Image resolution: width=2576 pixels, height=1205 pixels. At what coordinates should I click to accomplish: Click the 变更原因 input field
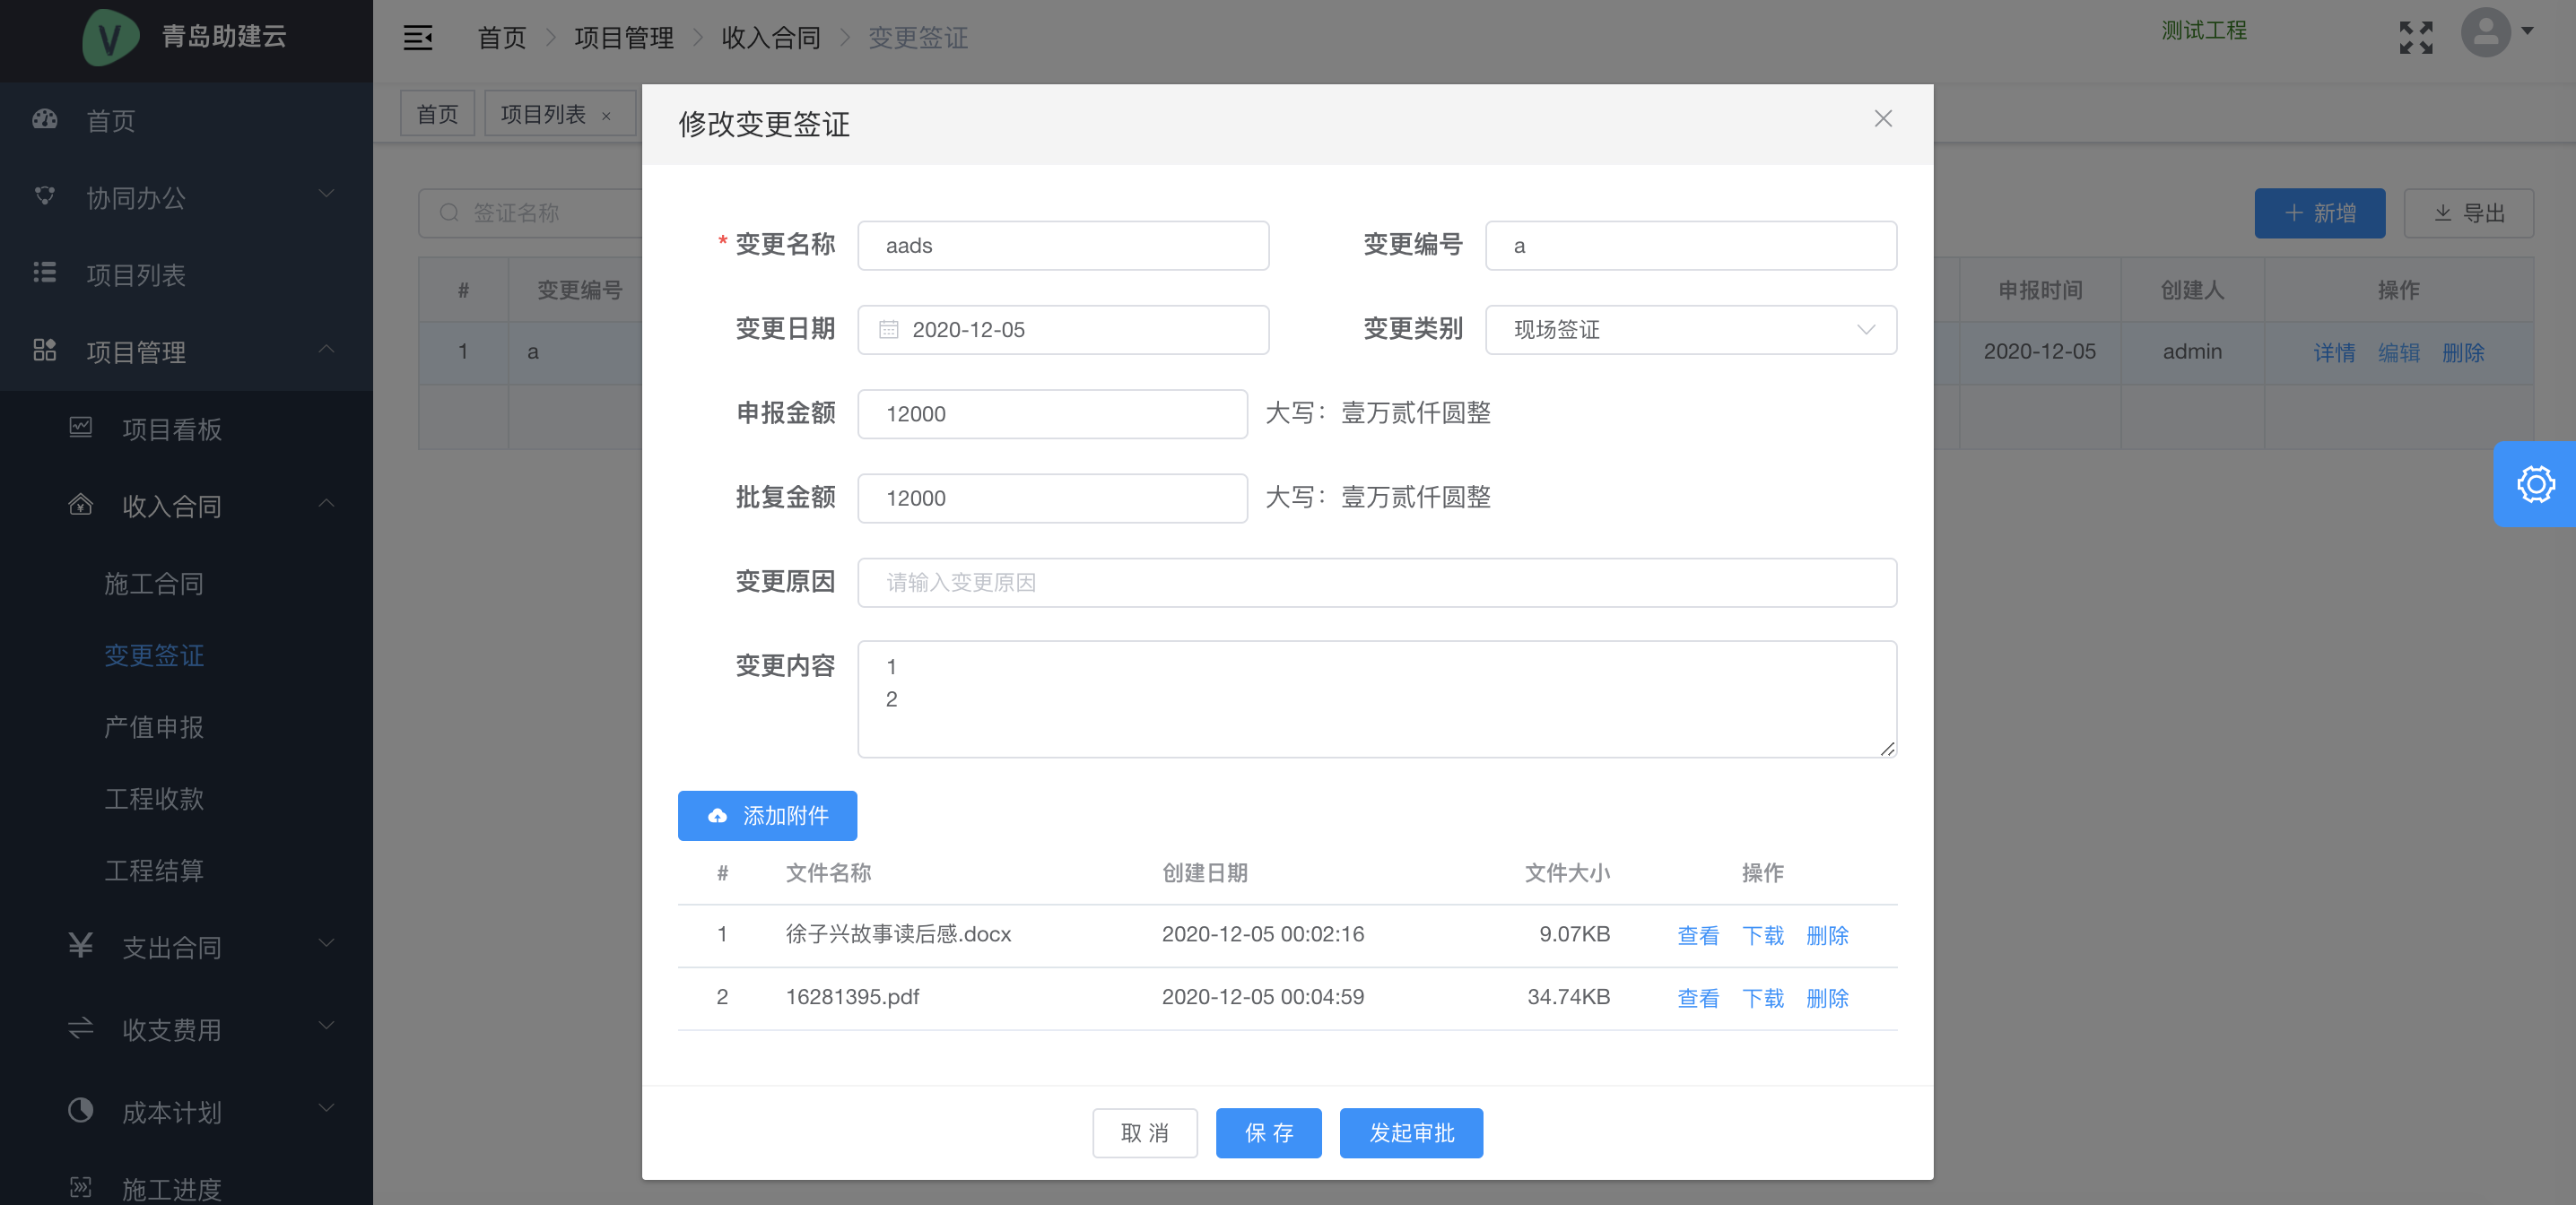1376,582
